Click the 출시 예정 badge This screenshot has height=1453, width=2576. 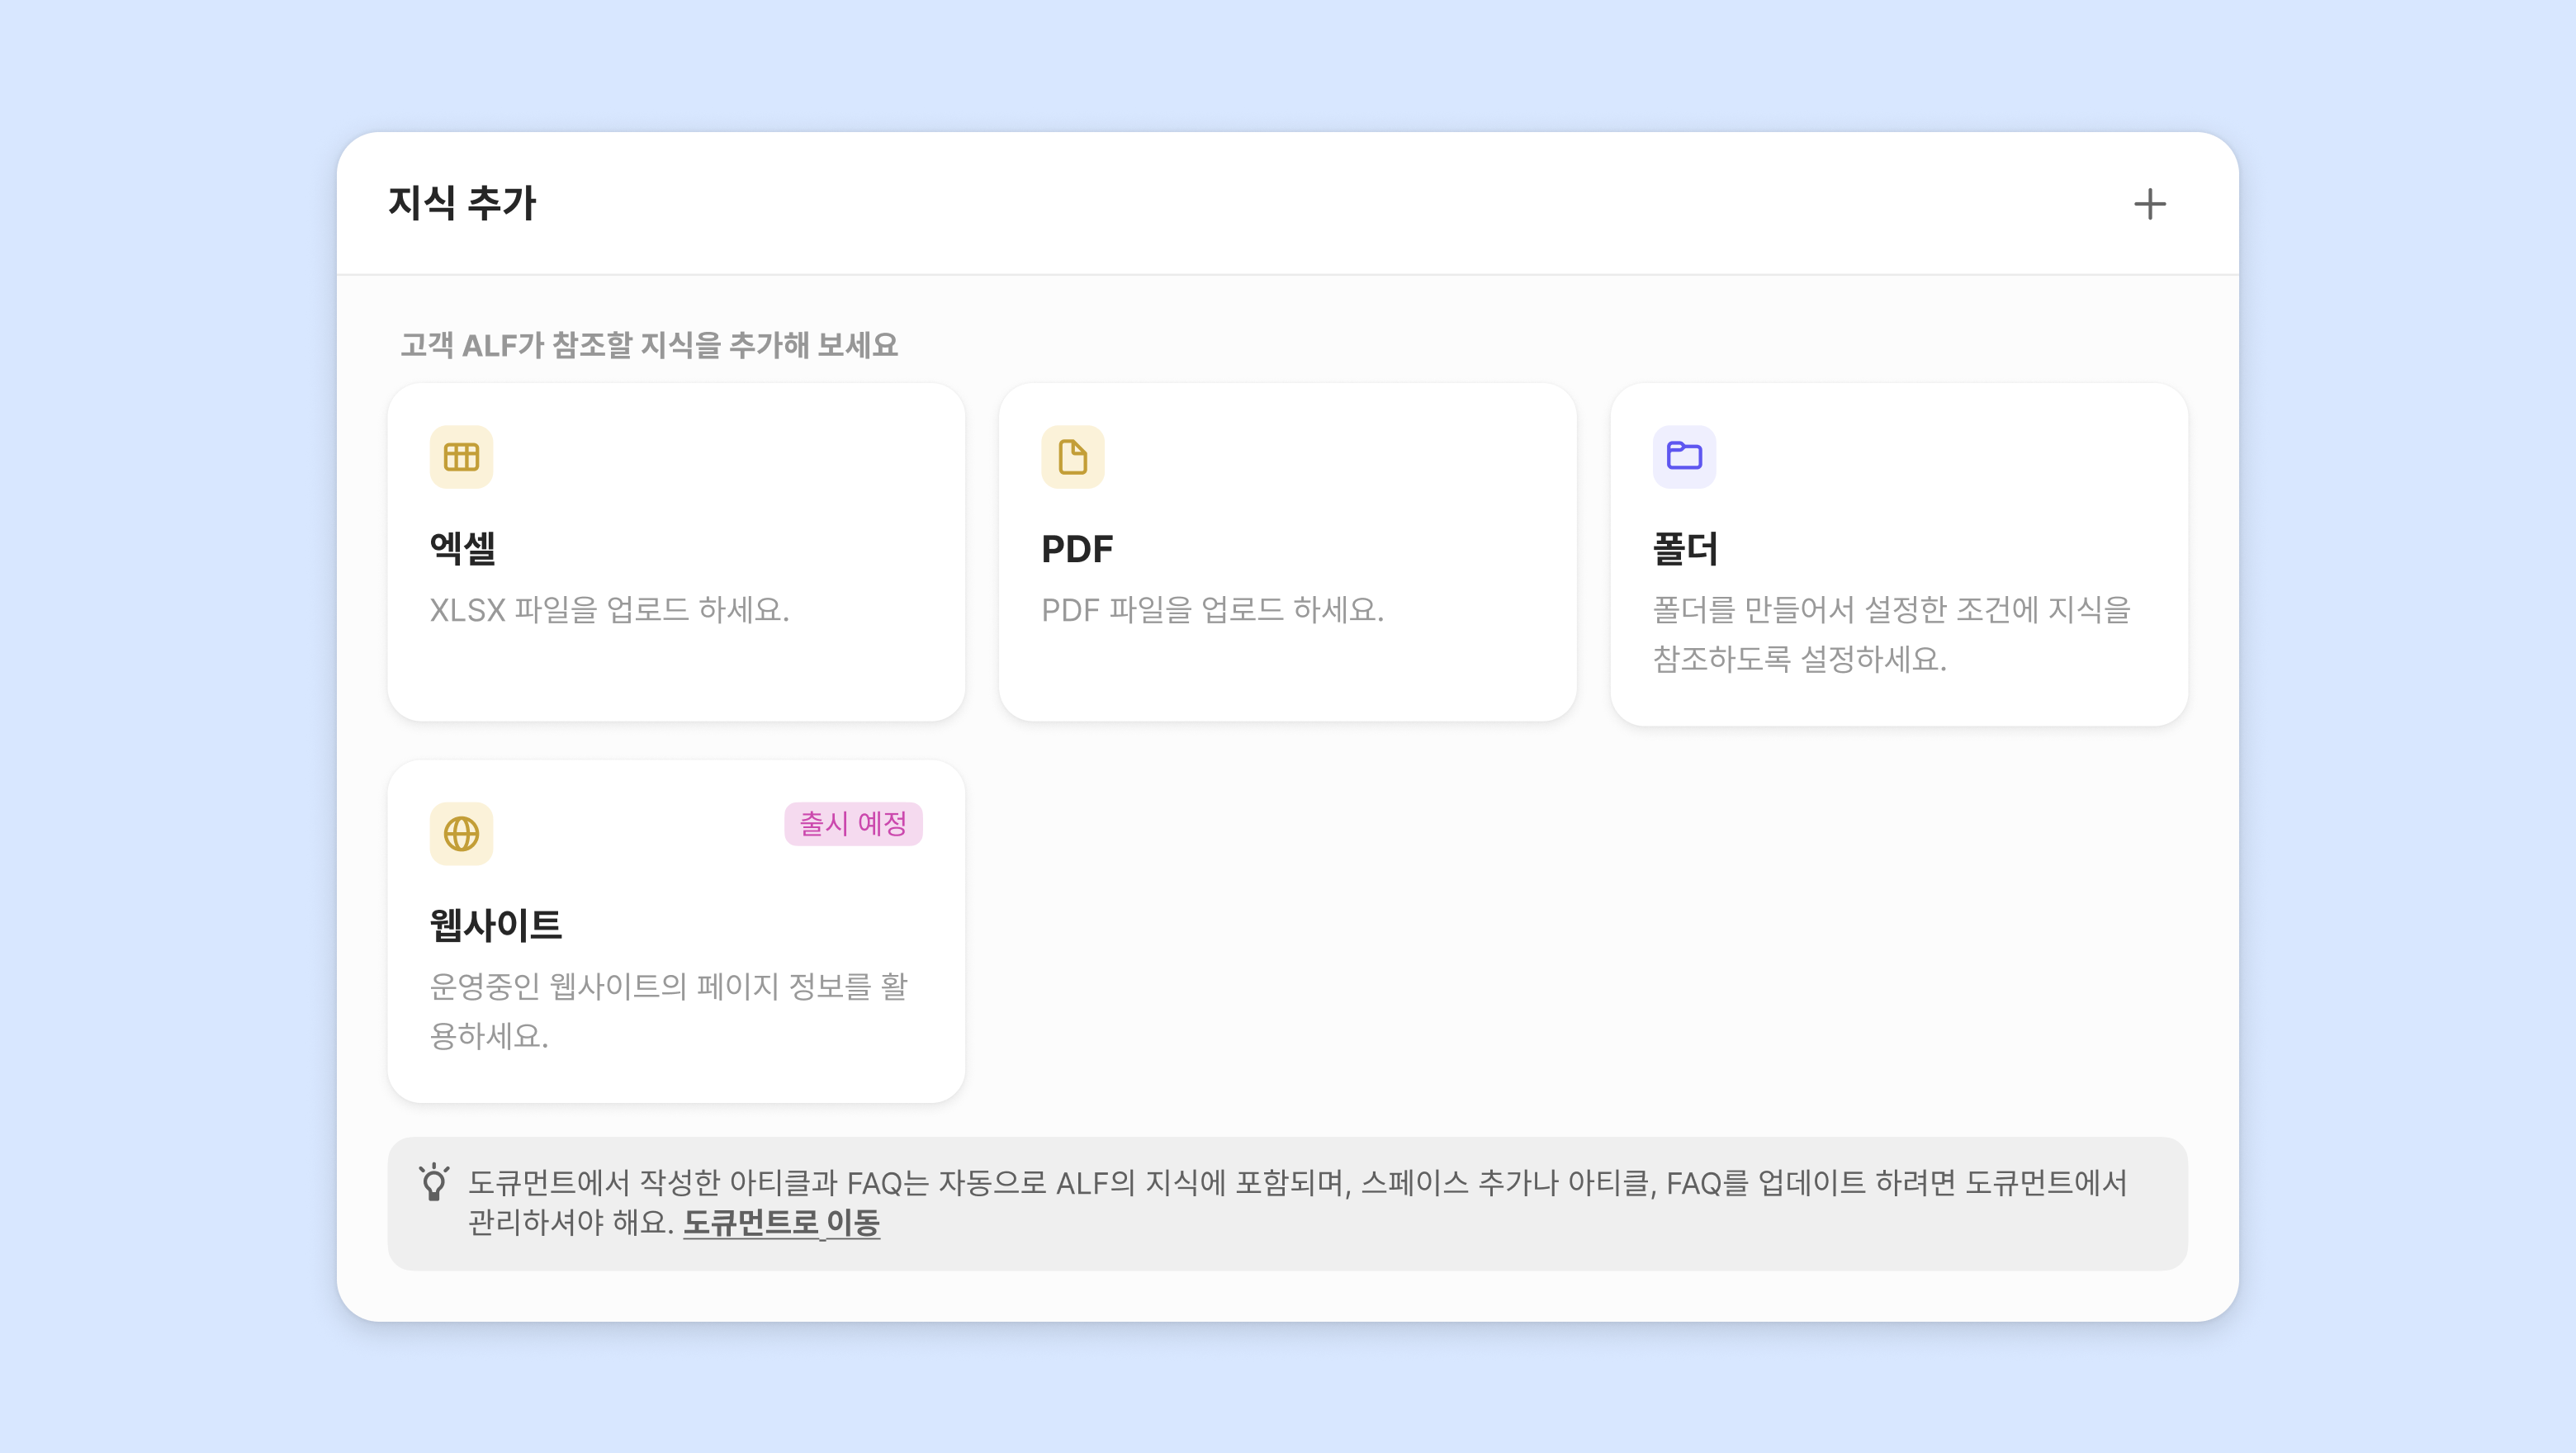(853, 823)
